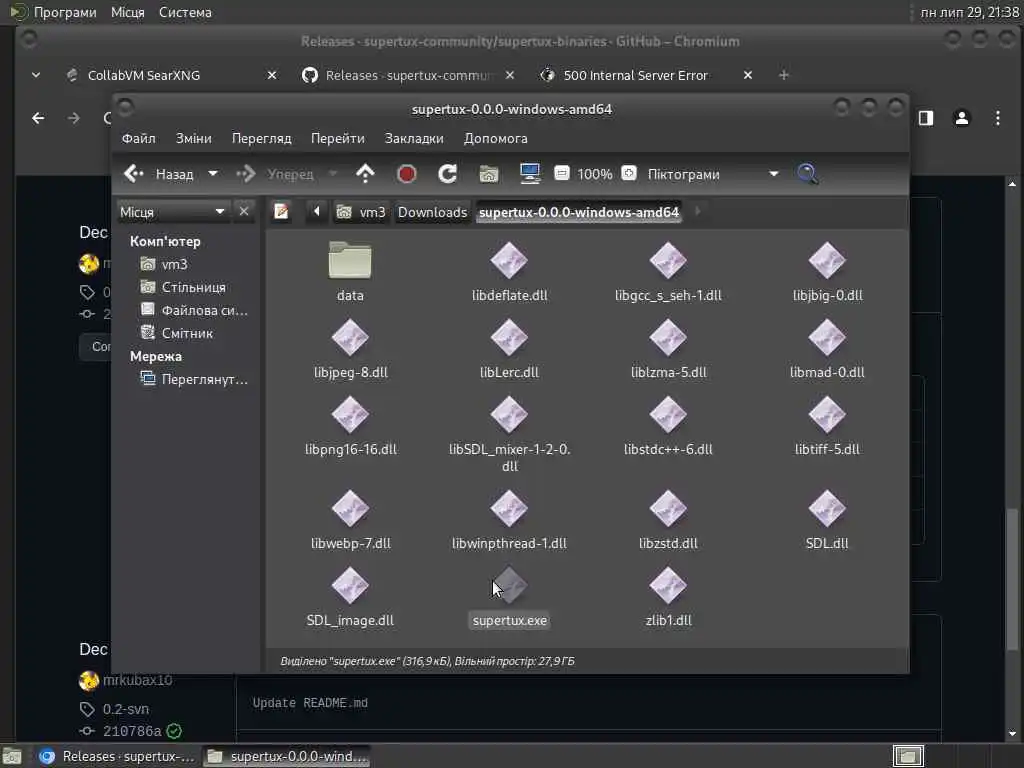Select zlib1.dll file
This screenshot has width=1024, height=768.
coord(668,596)
